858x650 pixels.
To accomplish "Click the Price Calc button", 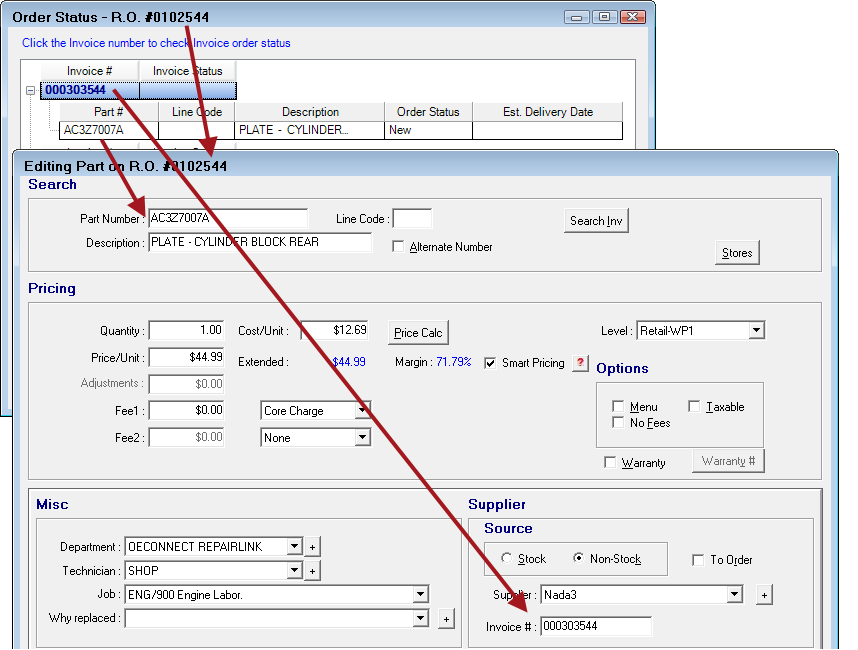I will click(x=418, y=332).
